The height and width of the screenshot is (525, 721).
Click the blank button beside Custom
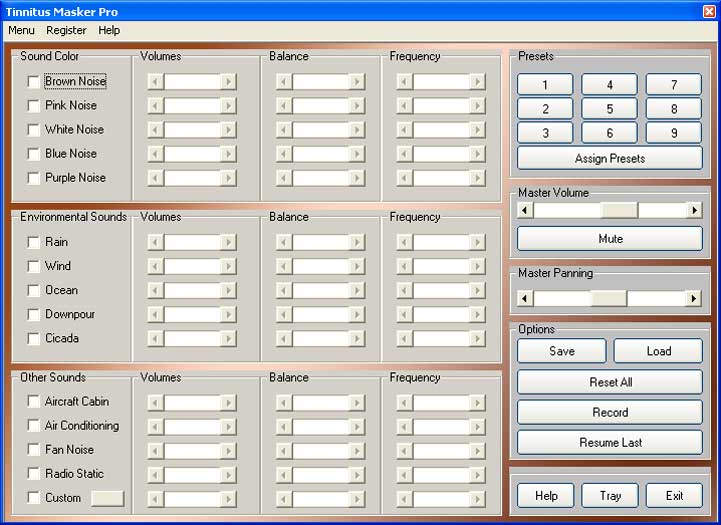(108, 498)
